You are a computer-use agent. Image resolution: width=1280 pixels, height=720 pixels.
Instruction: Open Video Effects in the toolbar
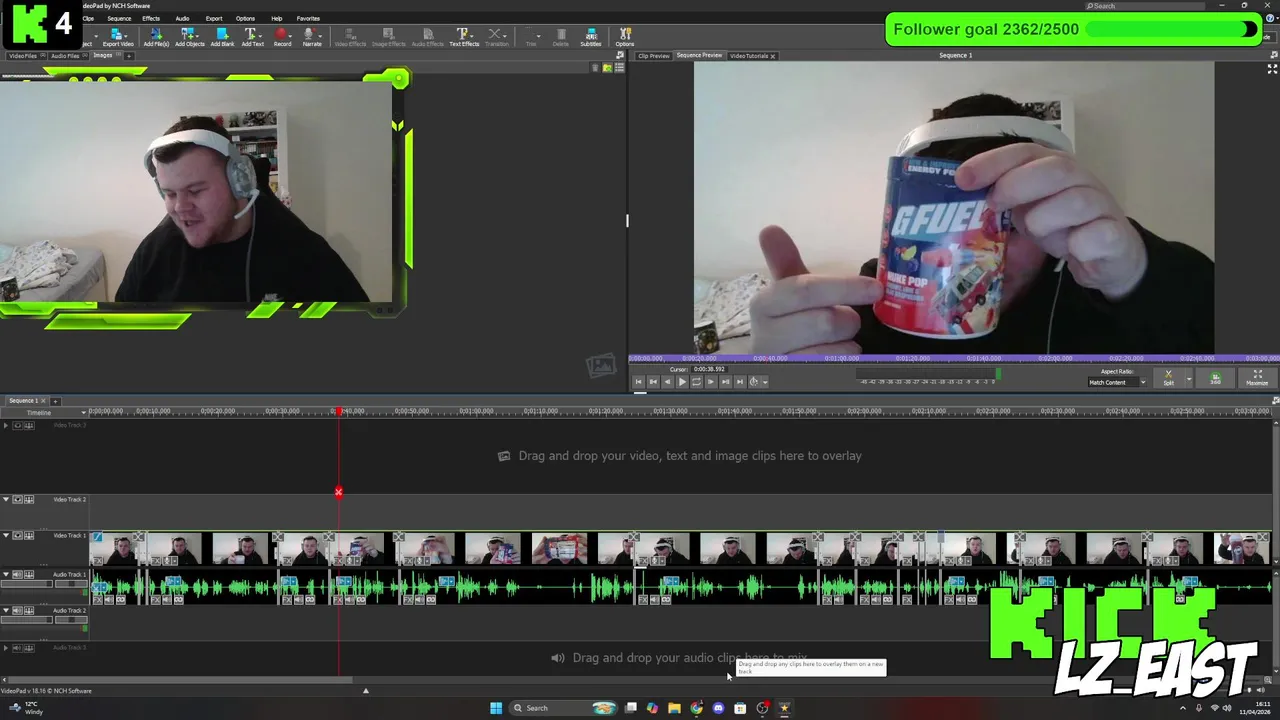[x=350, y=38]
